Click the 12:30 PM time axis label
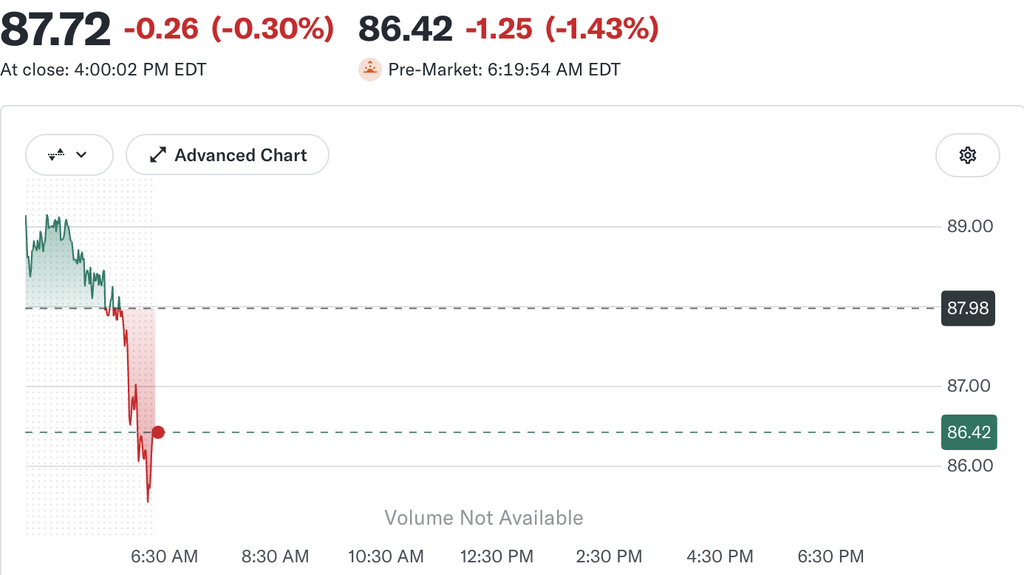This screenshot has height=575, width=1024. click(496, 557)
